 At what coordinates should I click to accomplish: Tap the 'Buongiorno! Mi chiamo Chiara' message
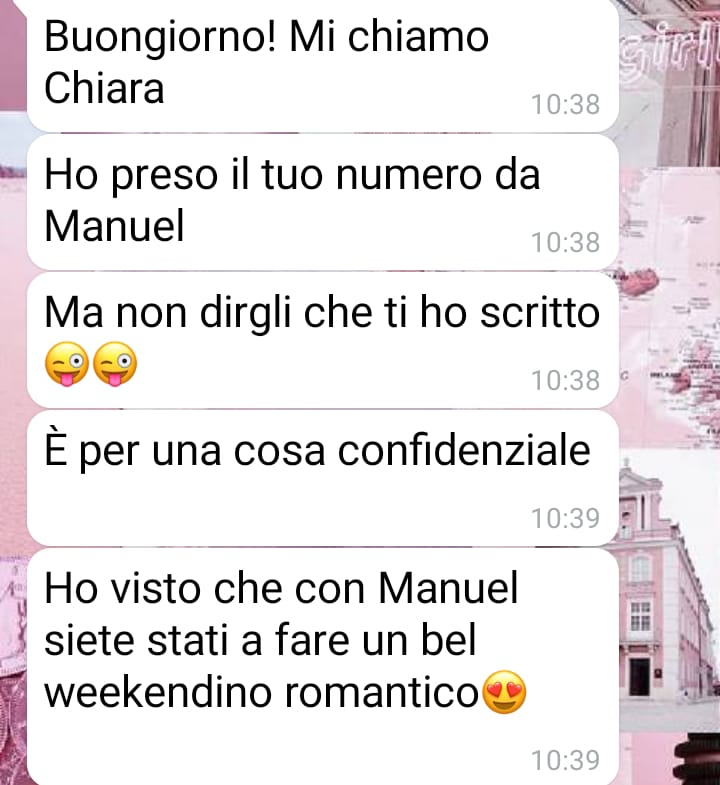323,65
